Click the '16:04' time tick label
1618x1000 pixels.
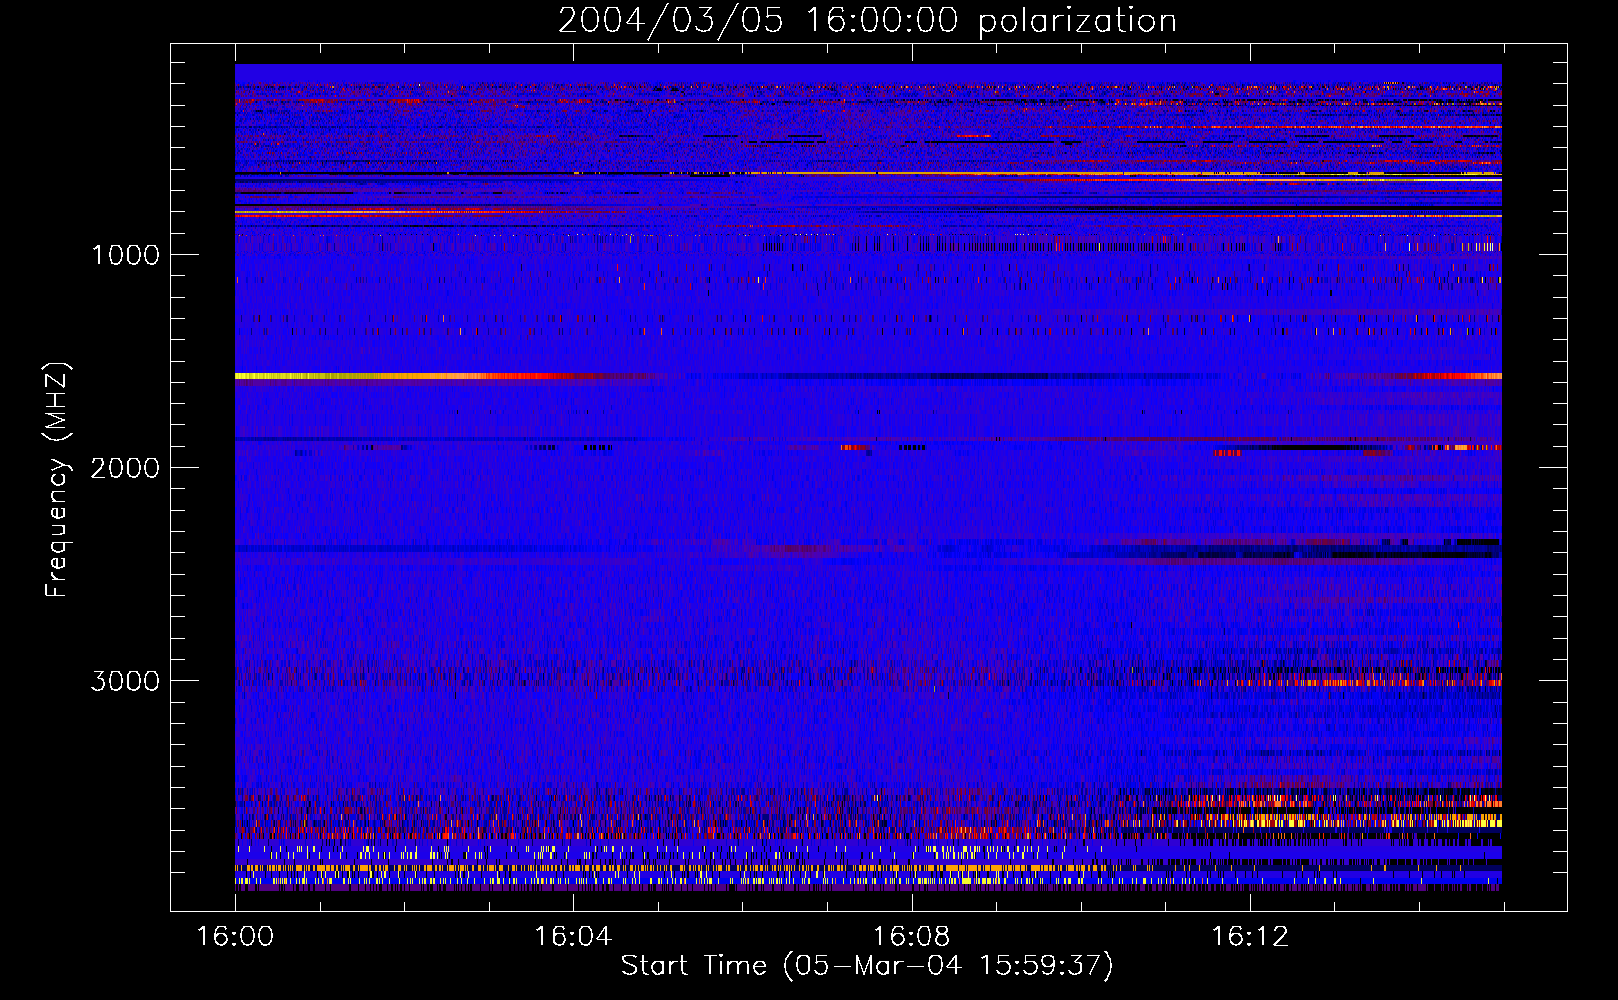click(573, 937)
